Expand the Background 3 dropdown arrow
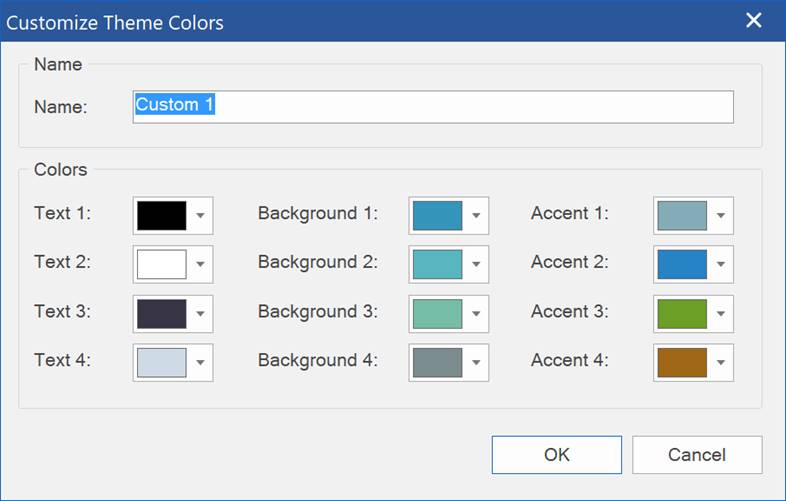This screenshot has width=786, height=501. tap(476, 314)
